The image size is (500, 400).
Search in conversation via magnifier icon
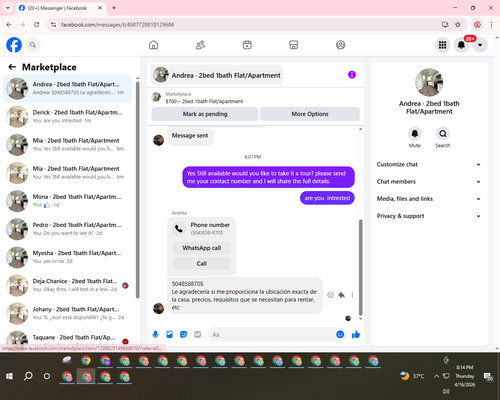443,134
